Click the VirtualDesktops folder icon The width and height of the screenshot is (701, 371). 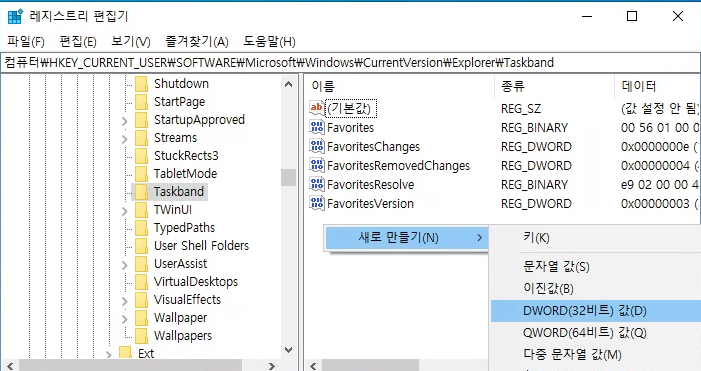point(141,282)
